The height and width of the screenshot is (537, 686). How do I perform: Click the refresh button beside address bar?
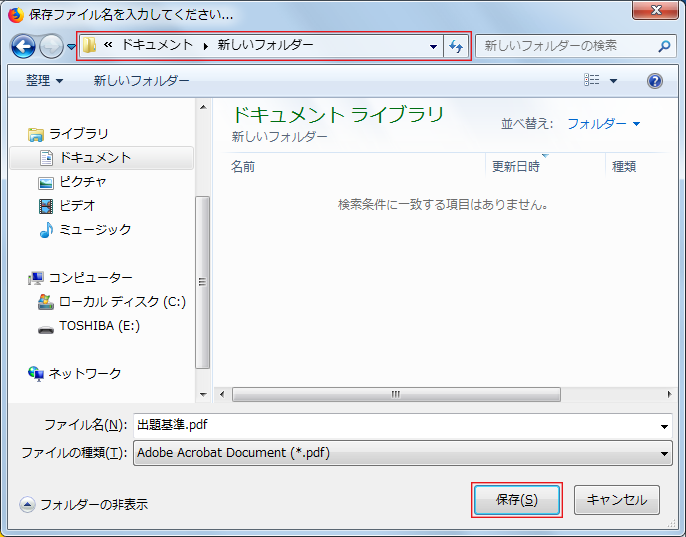point(456,46)
